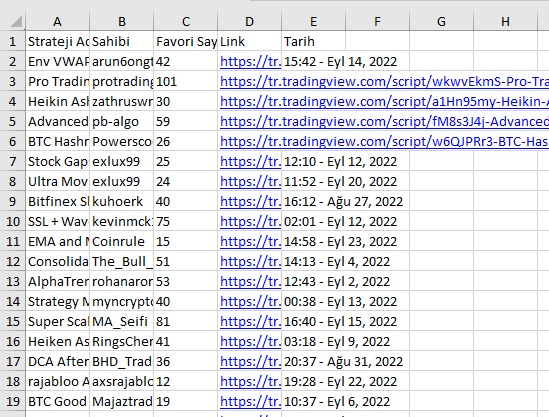Select strategy cell 'Ultra Mov'
The width and height of the screenshot is (549, 417).
pos(57,181)
